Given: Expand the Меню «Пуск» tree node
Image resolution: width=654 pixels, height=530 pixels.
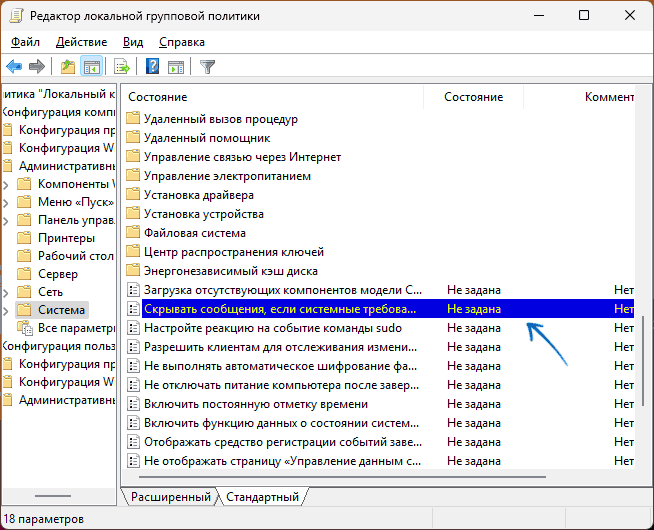Looking at the screenshot, I should tap(6, 202).
